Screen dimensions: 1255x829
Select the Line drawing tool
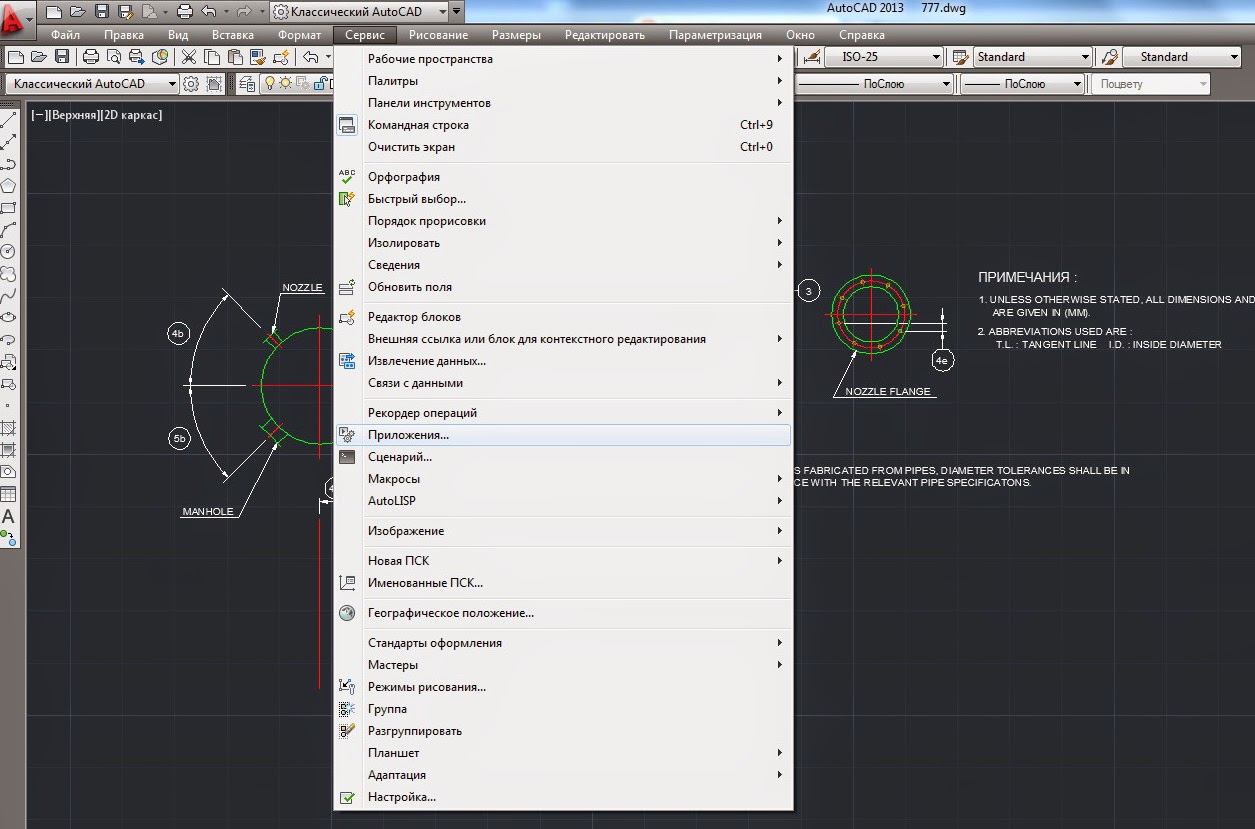(x=8, y=119)
